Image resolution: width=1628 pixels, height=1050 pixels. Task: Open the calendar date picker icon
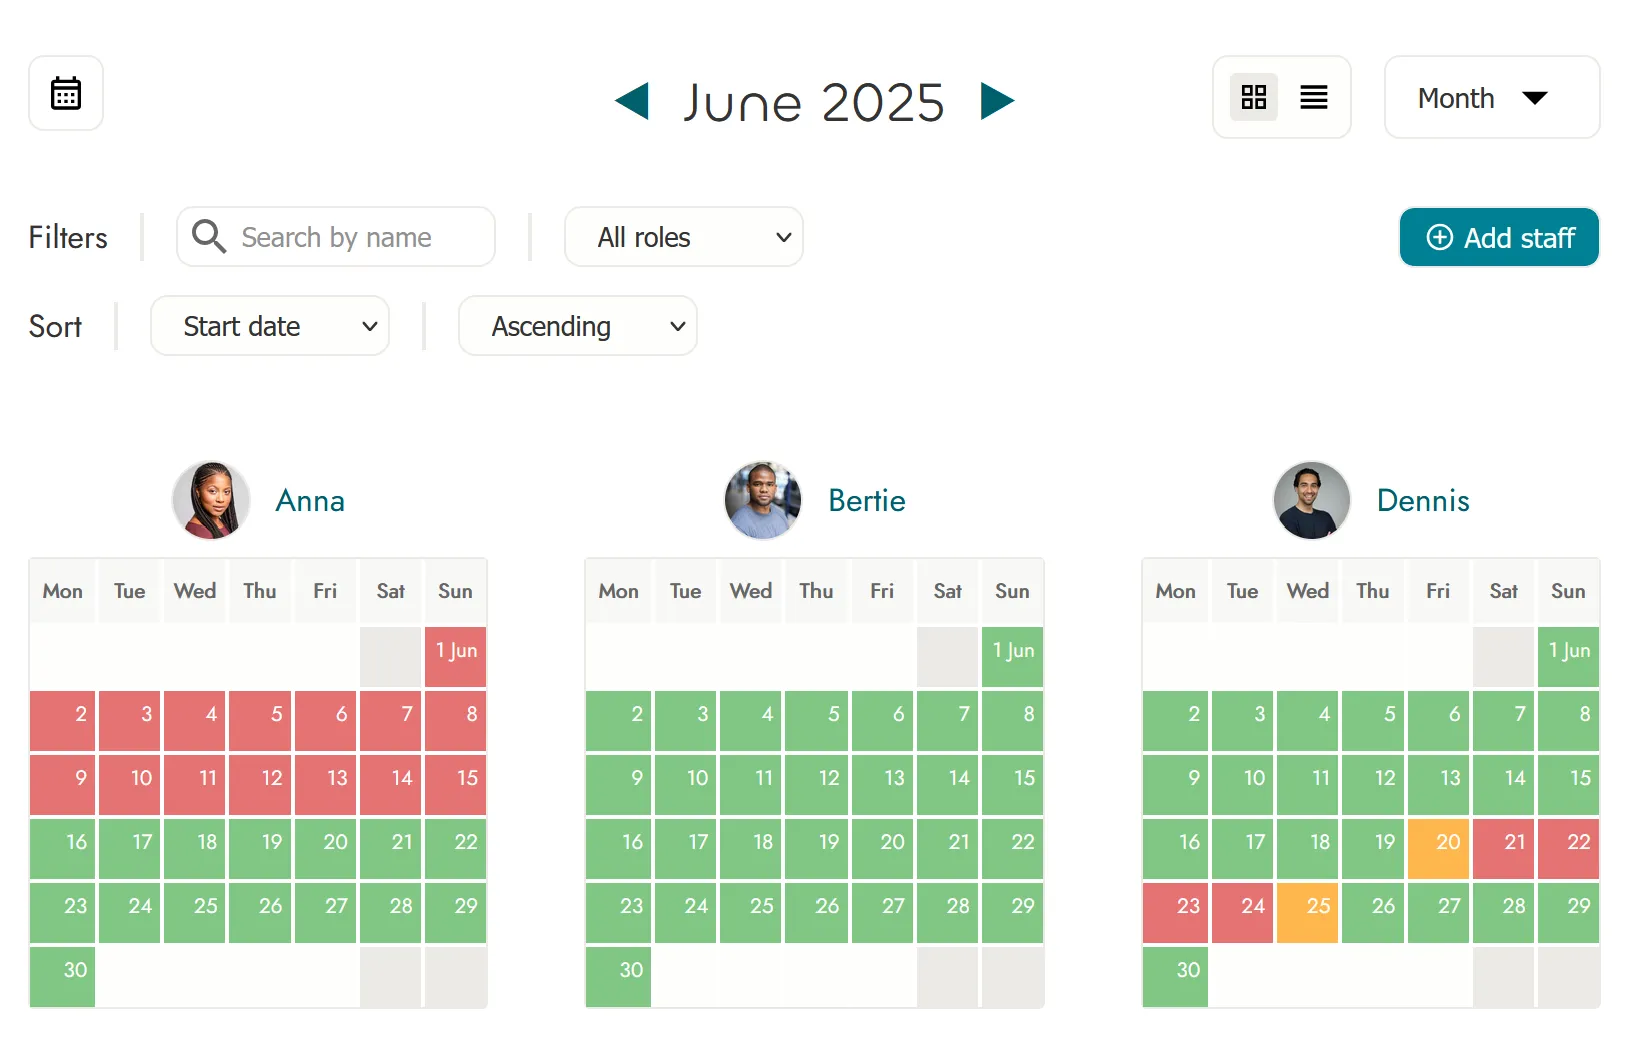(65, 93)
